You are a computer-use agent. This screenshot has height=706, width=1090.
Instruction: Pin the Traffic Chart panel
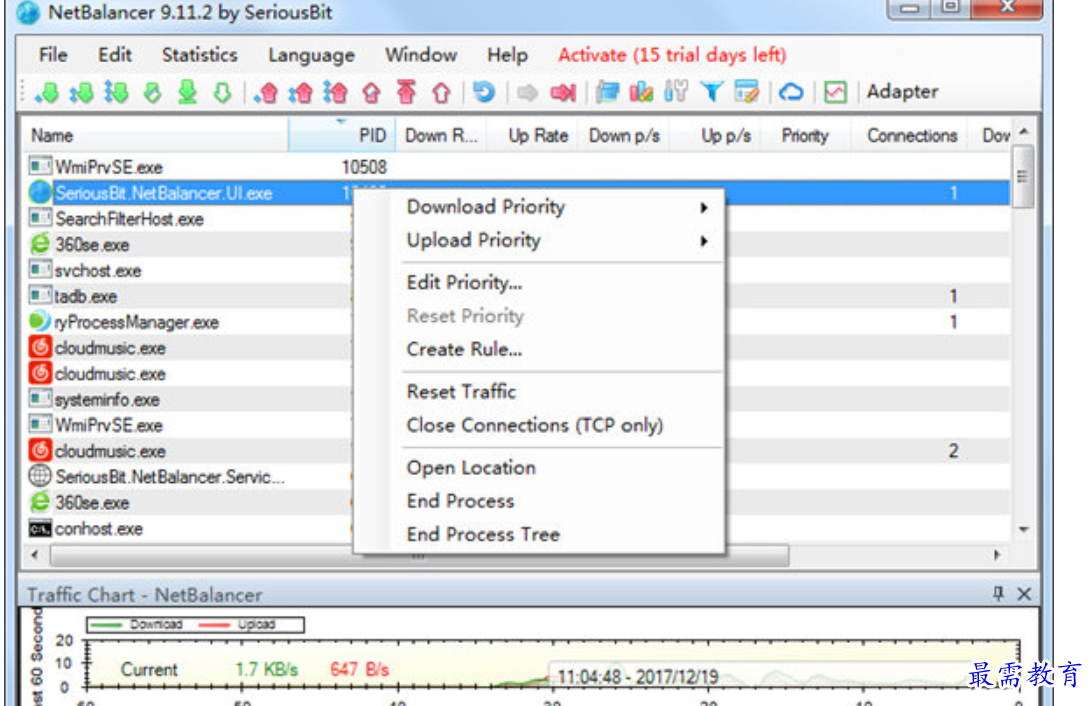(998, 594)
